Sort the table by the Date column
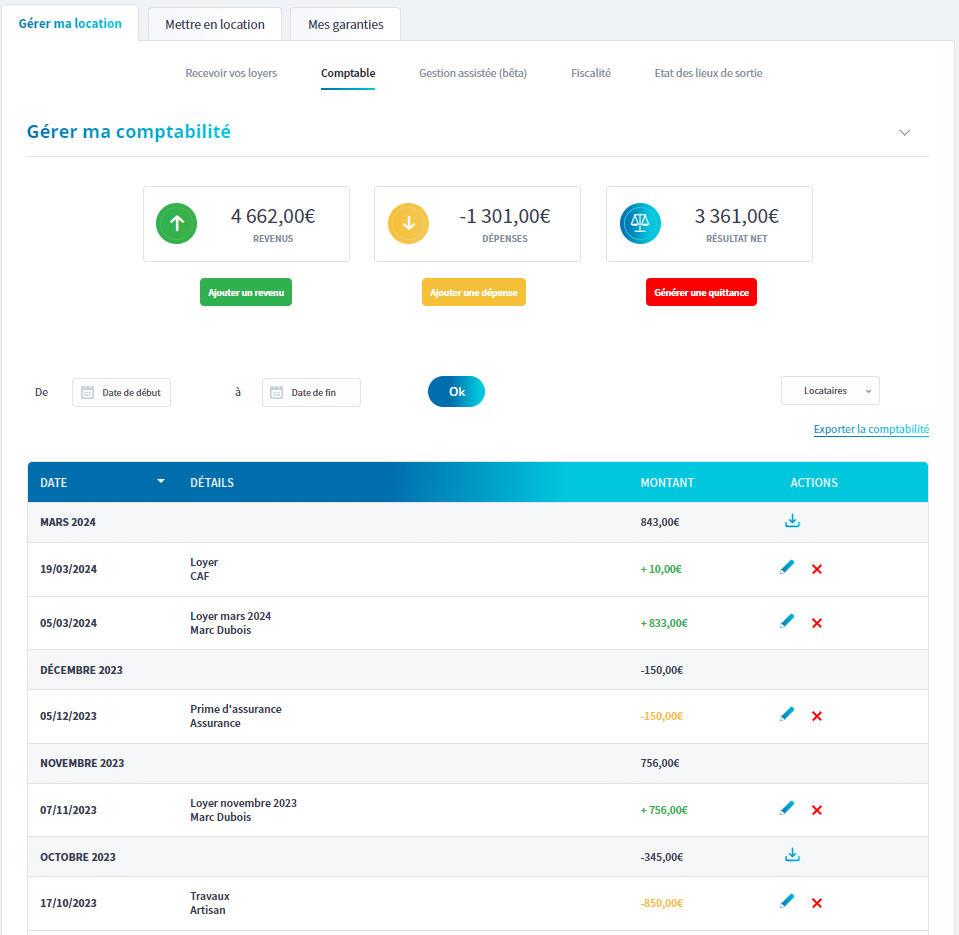The width and height of the screenshot is (959, 935). 161,482
